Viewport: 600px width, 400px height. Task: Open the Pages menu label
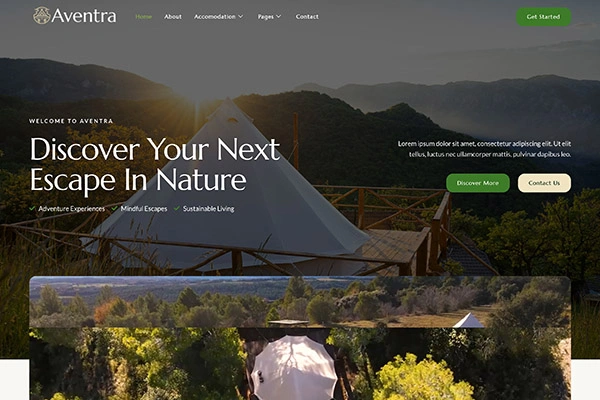tap(266, 16)
